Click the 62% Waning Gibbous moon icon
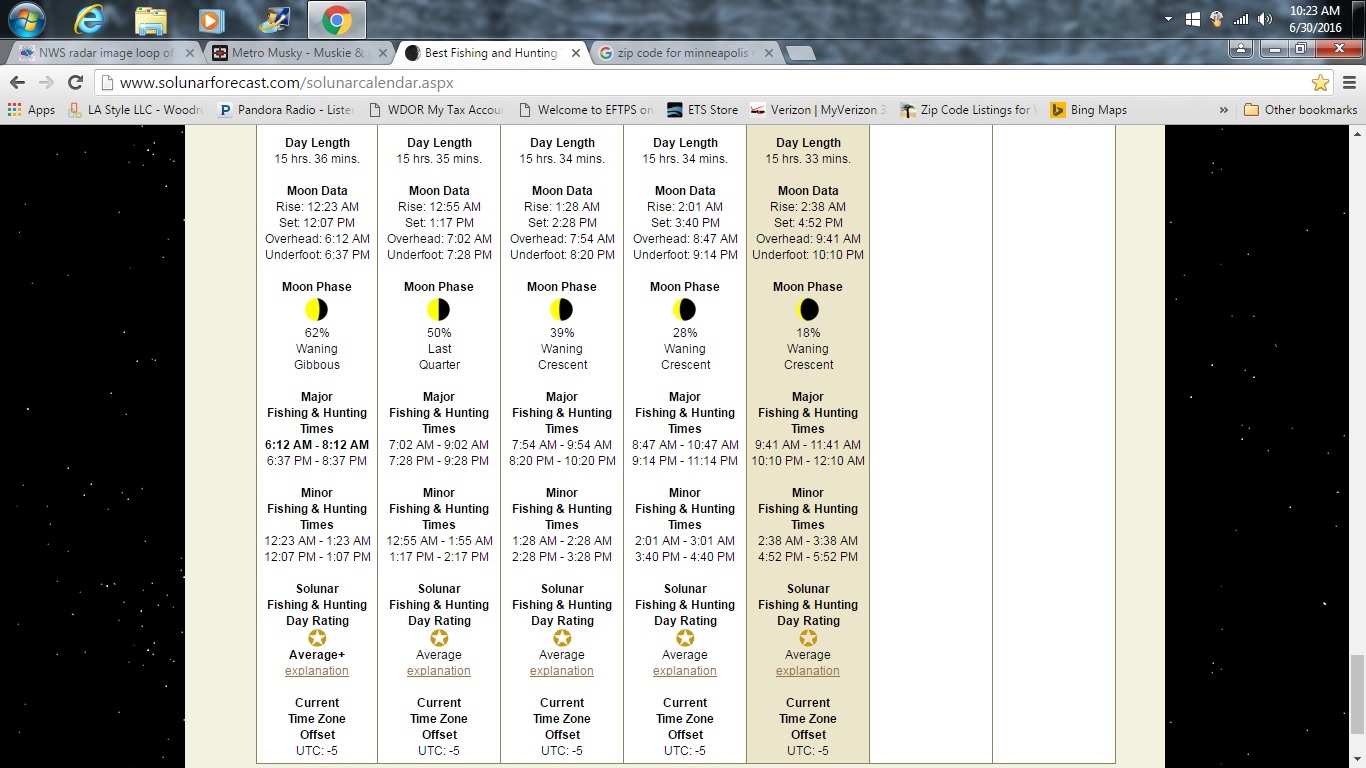Viewport: 1366px width, 768px height. (x=316, y=310)
